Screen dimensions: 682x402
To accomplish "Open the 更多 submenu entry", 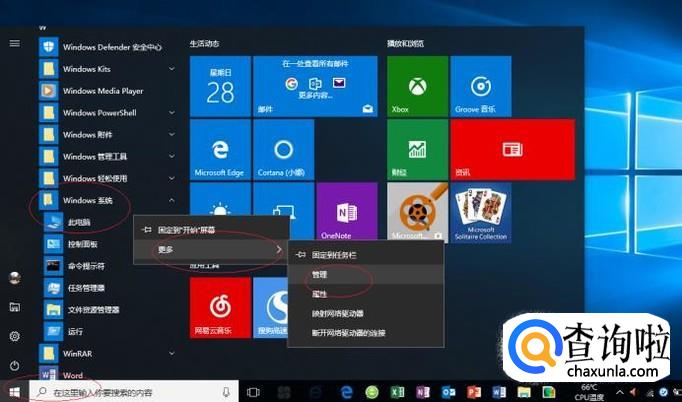I will tap(211, 250).
